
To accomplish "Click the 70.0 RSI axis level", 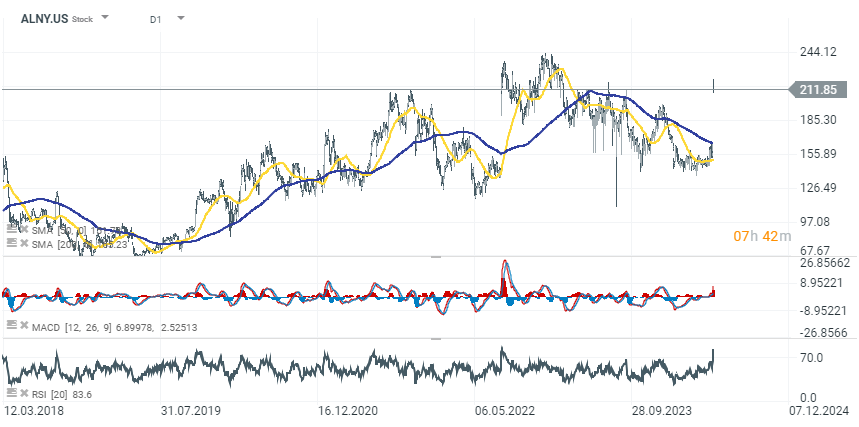I will pyautogui.click(x=811, y=358).
